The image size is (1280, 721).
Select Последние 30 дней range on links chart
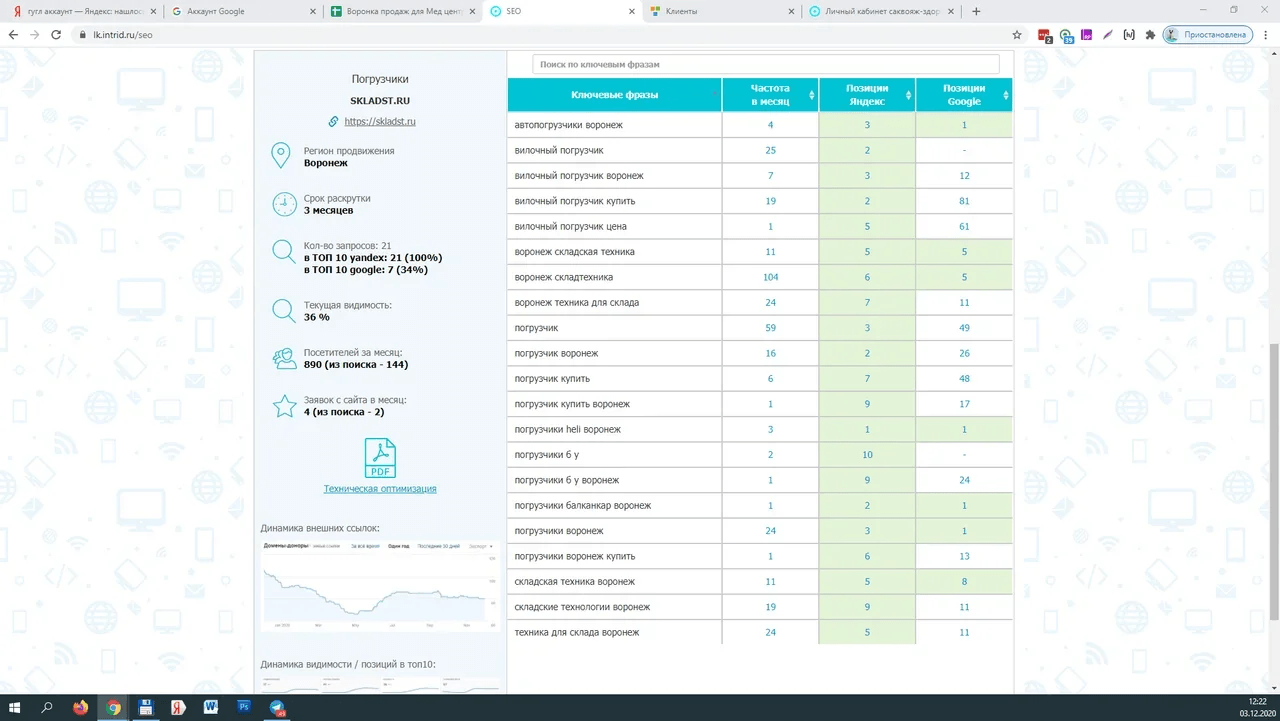tap(439, 546)
